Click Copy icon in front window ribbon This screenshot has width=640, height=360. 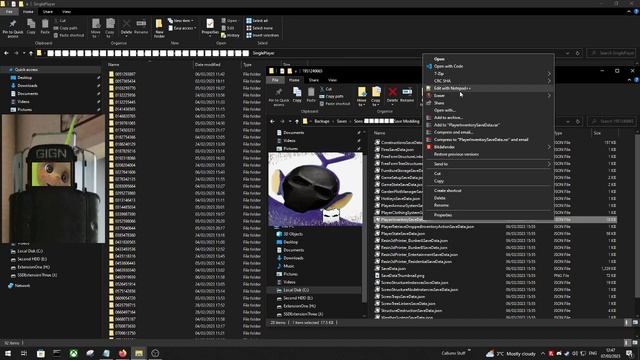pyautogui.click(x=297, y=95)
